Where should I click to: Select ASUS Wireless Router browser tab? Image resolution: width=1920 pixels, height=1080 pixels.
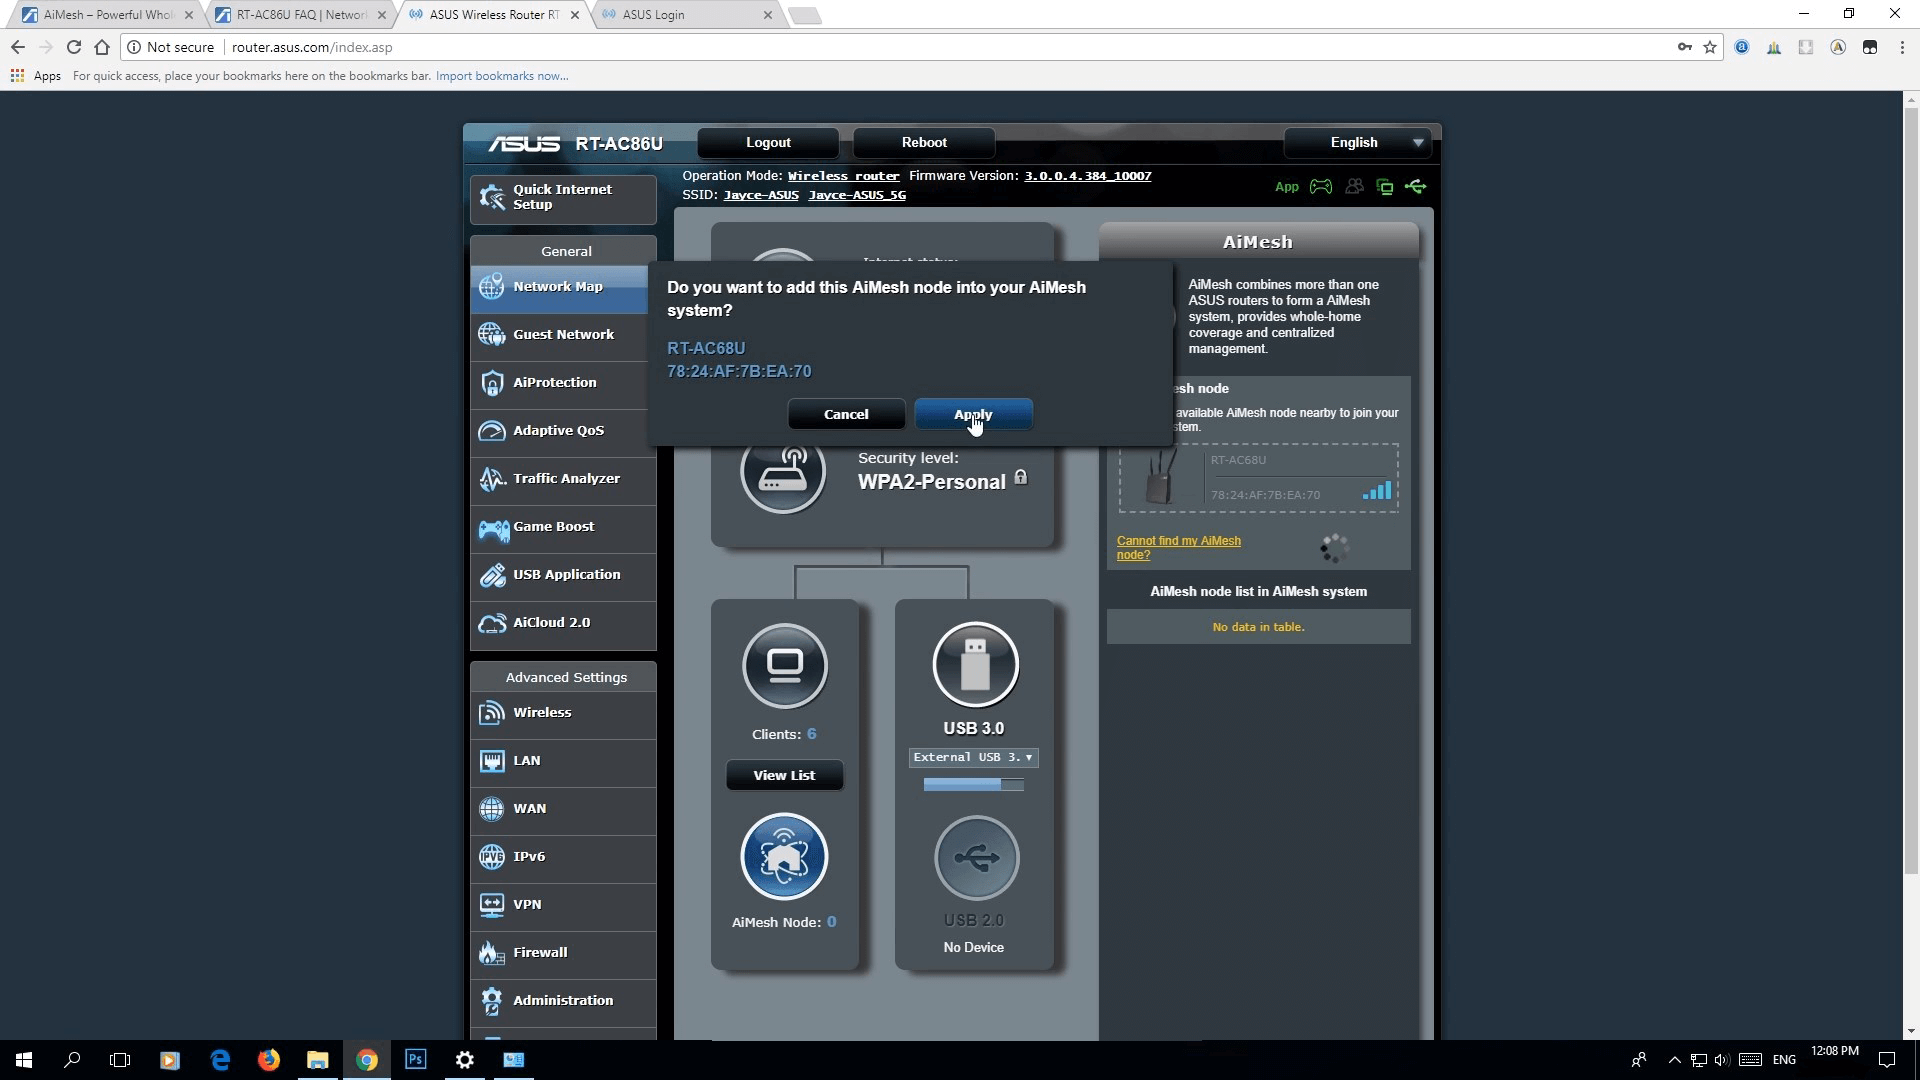pyautogui.click(x=493, y=15)
